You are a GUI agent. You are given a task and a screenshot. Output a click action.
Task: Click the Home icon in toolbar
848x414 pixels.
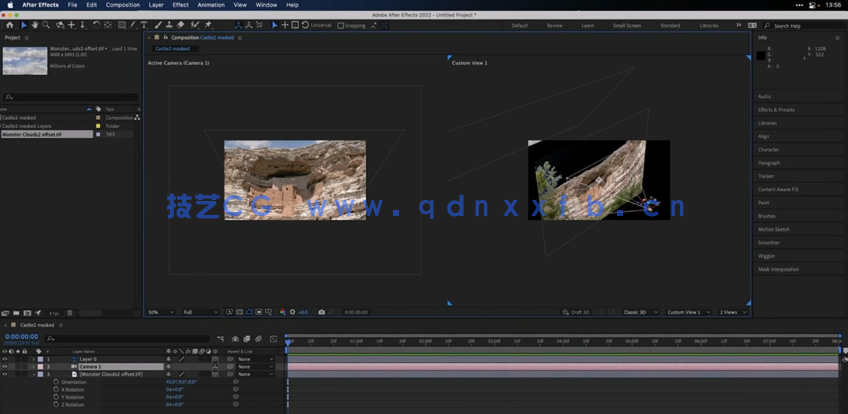tap(10, 25)
